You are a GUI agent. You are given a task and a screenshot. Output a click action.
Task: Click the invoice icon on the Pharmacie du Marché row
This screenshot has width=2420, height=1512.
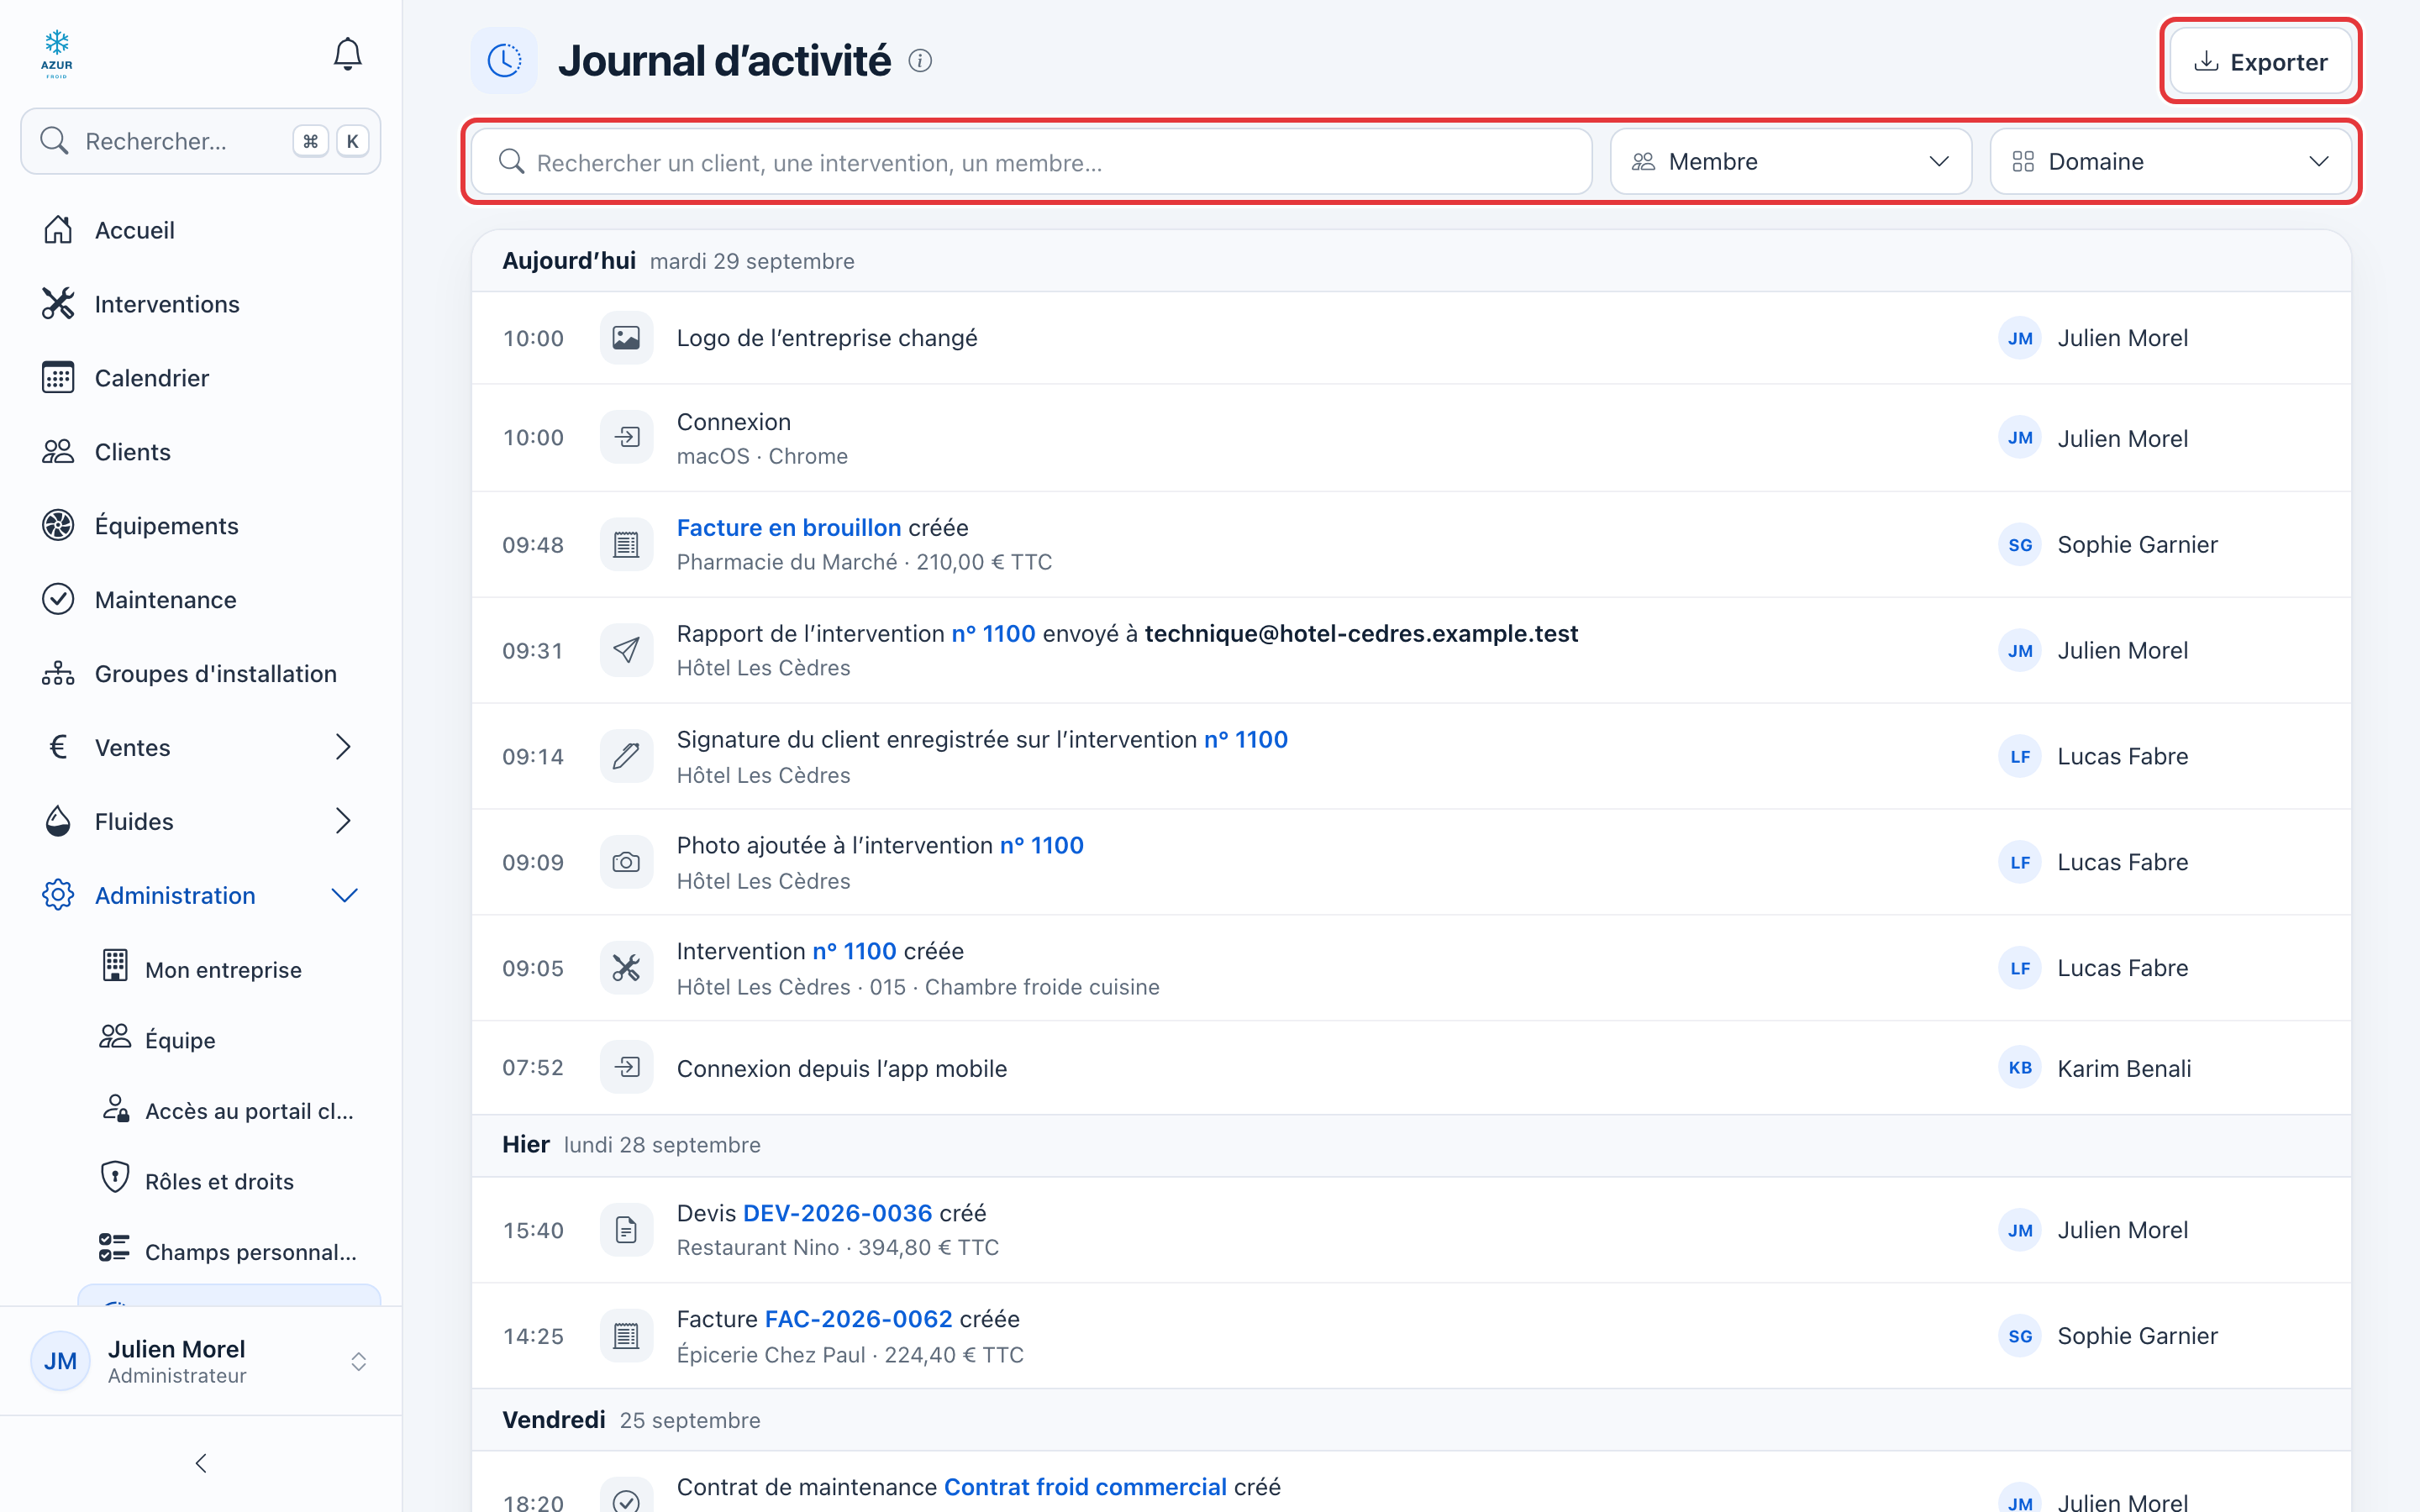[626, 545]
